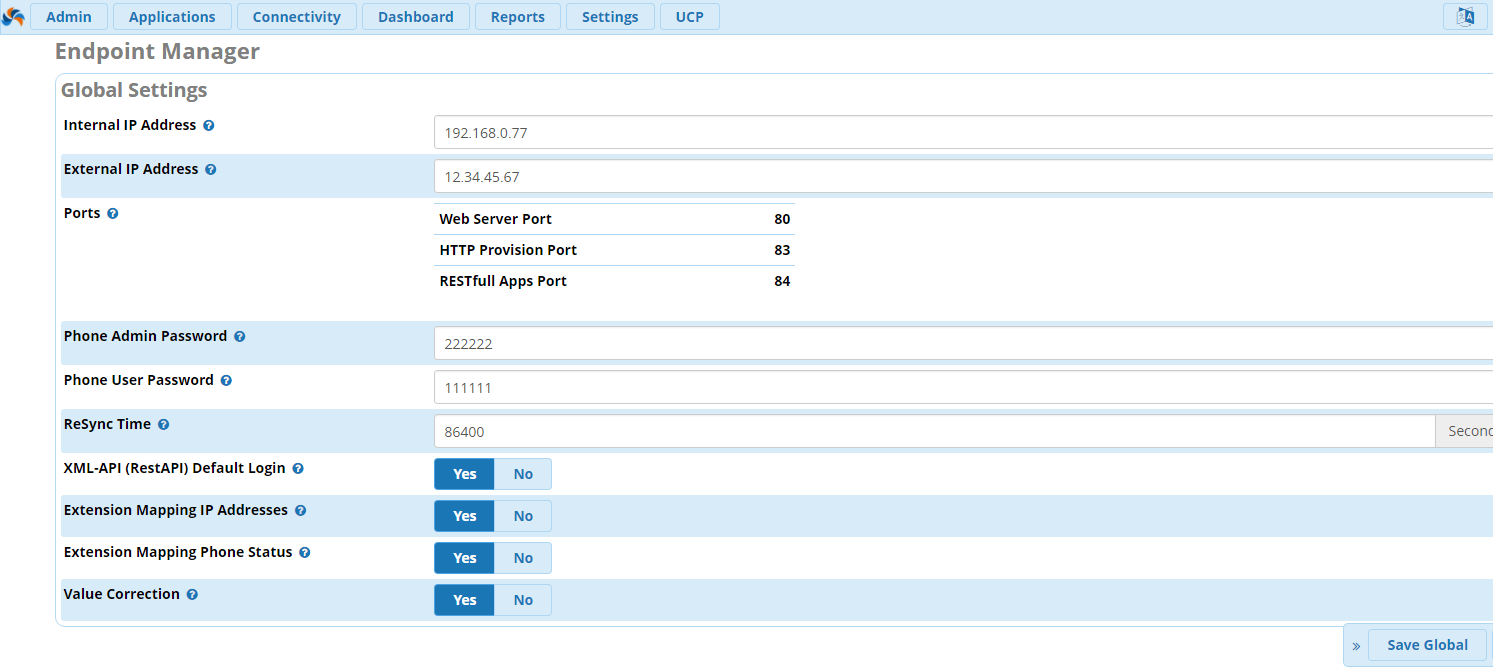Click help icon beside ReSync Time
Viewport: 1493px width, 672px height.
(x=163, y=425)
